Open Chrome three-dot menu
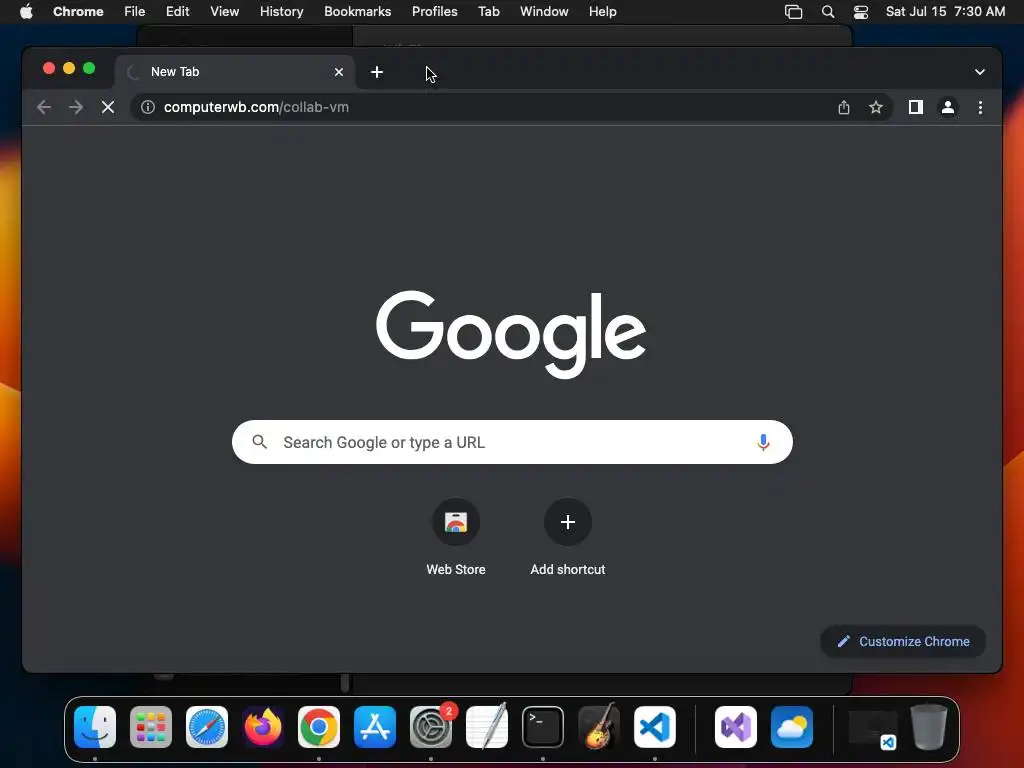 (980, 107)
